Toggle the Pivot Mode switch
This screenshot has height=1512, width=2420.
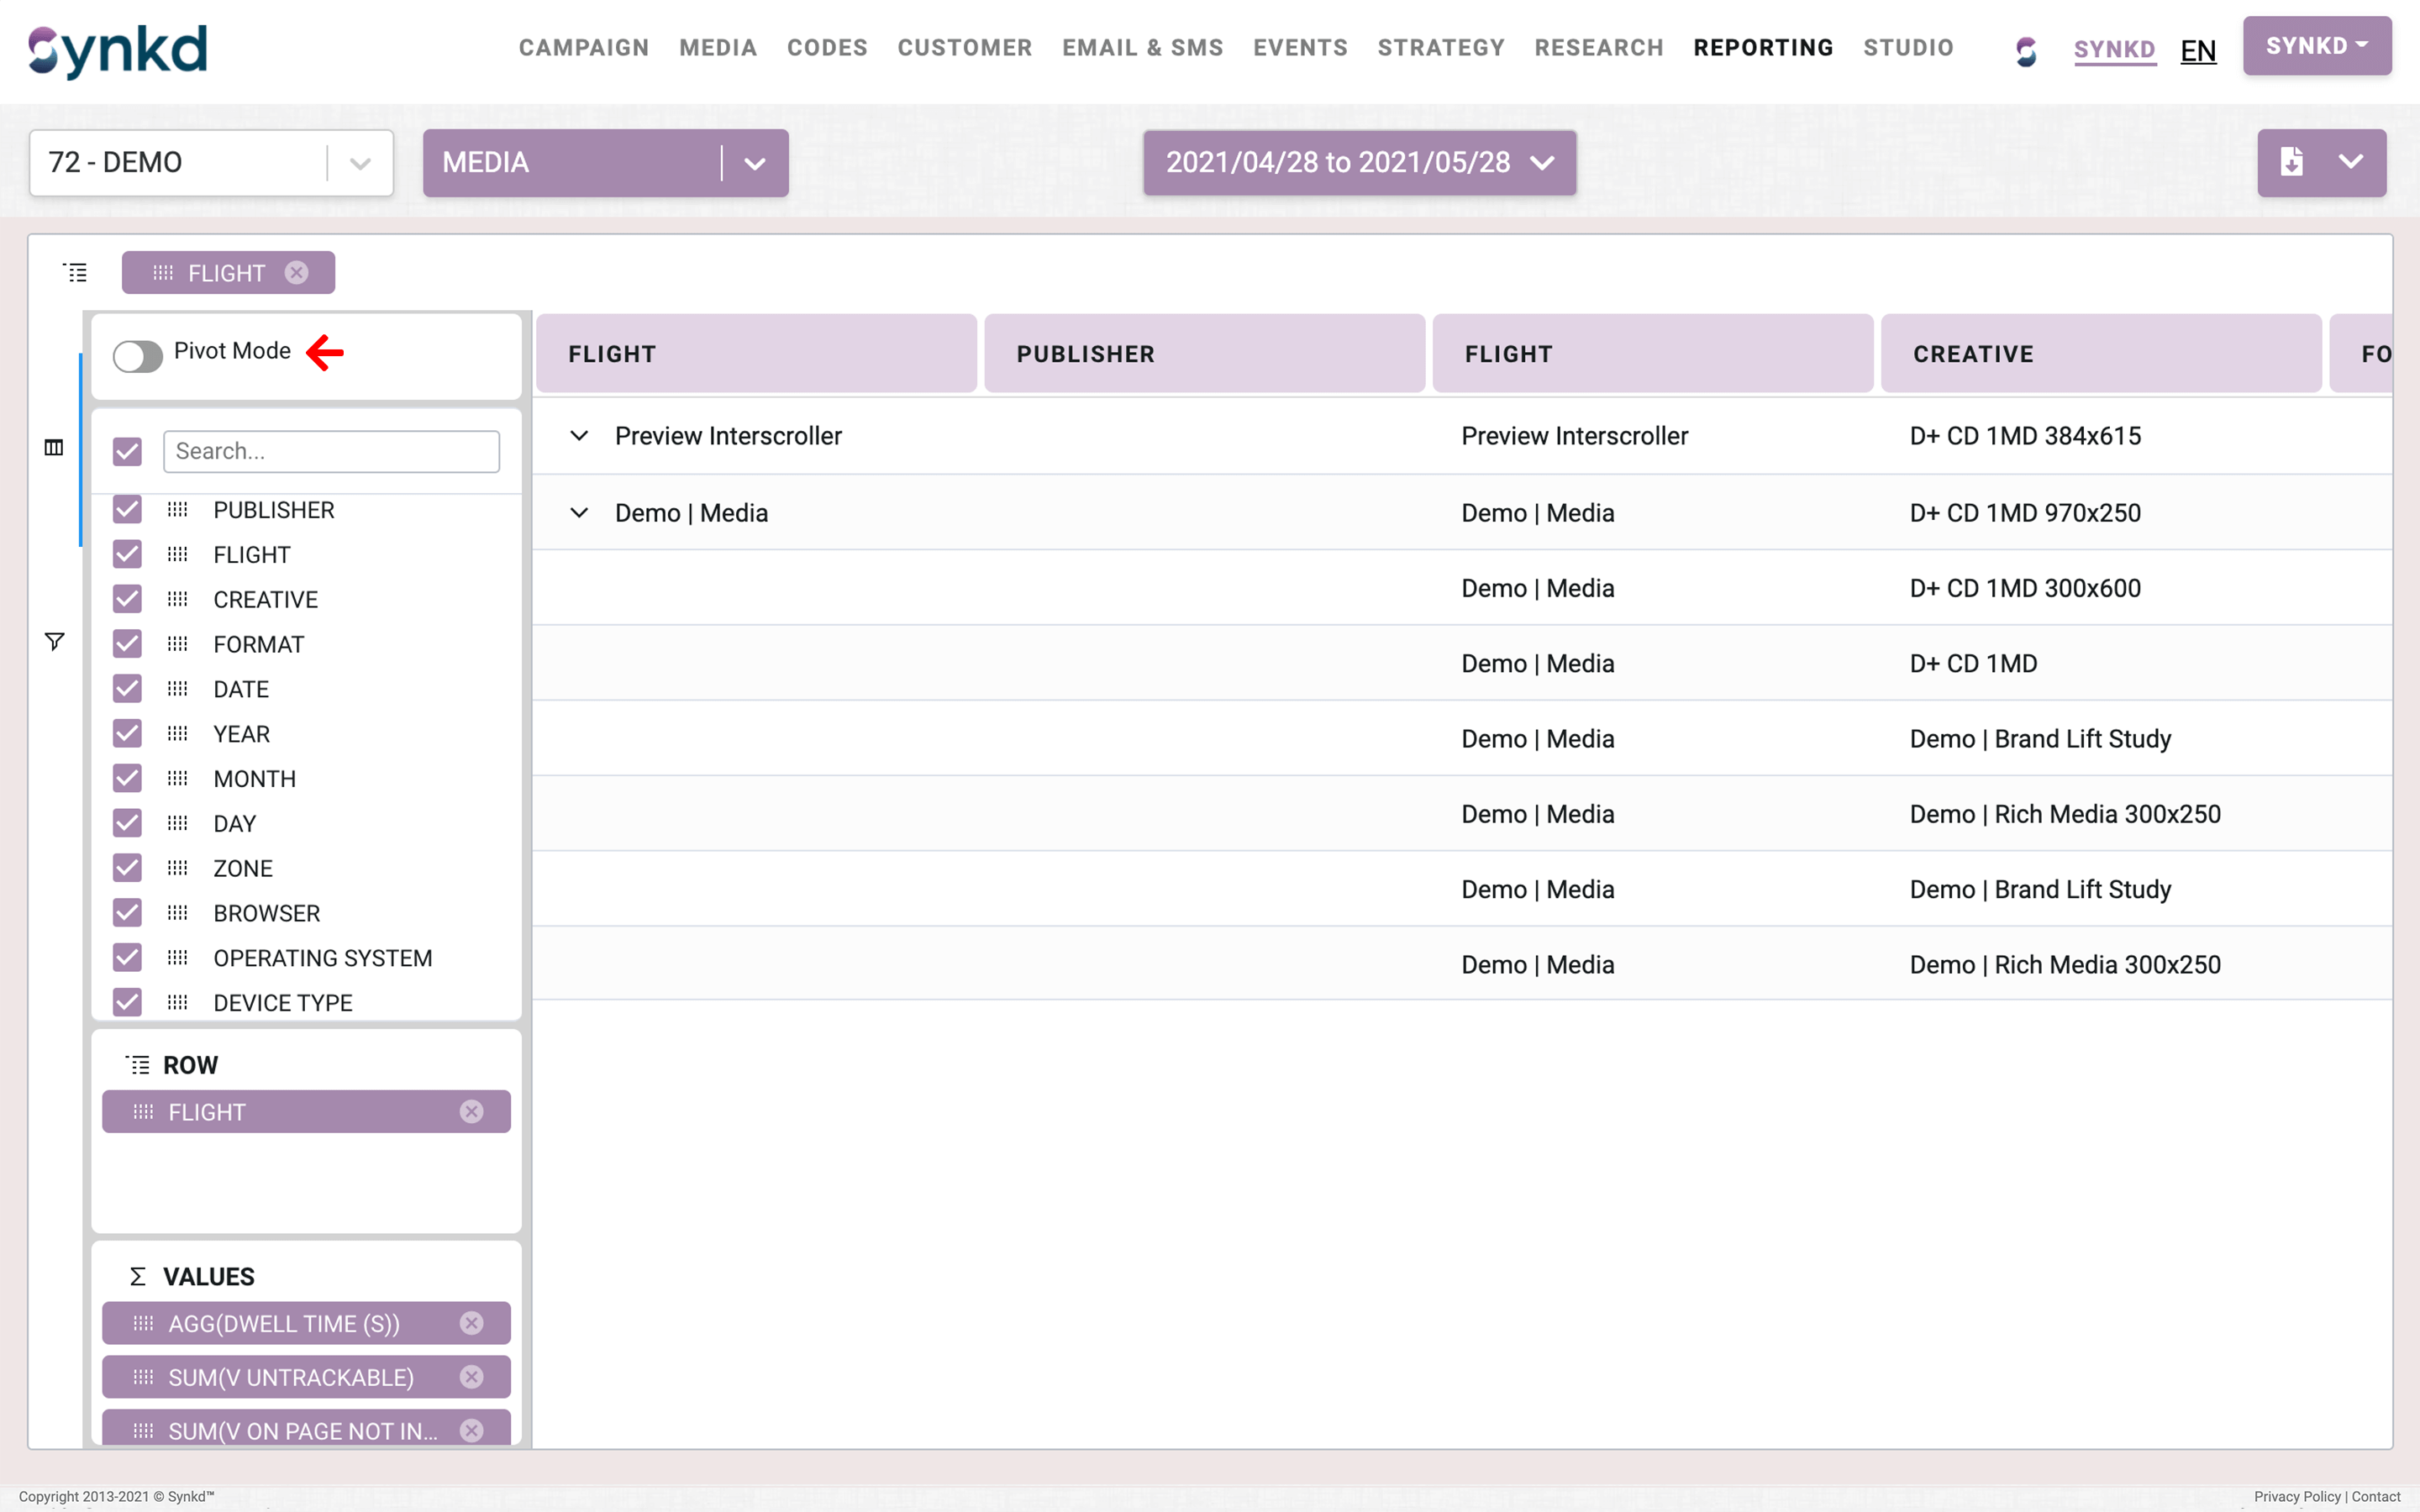pos(138,356)
